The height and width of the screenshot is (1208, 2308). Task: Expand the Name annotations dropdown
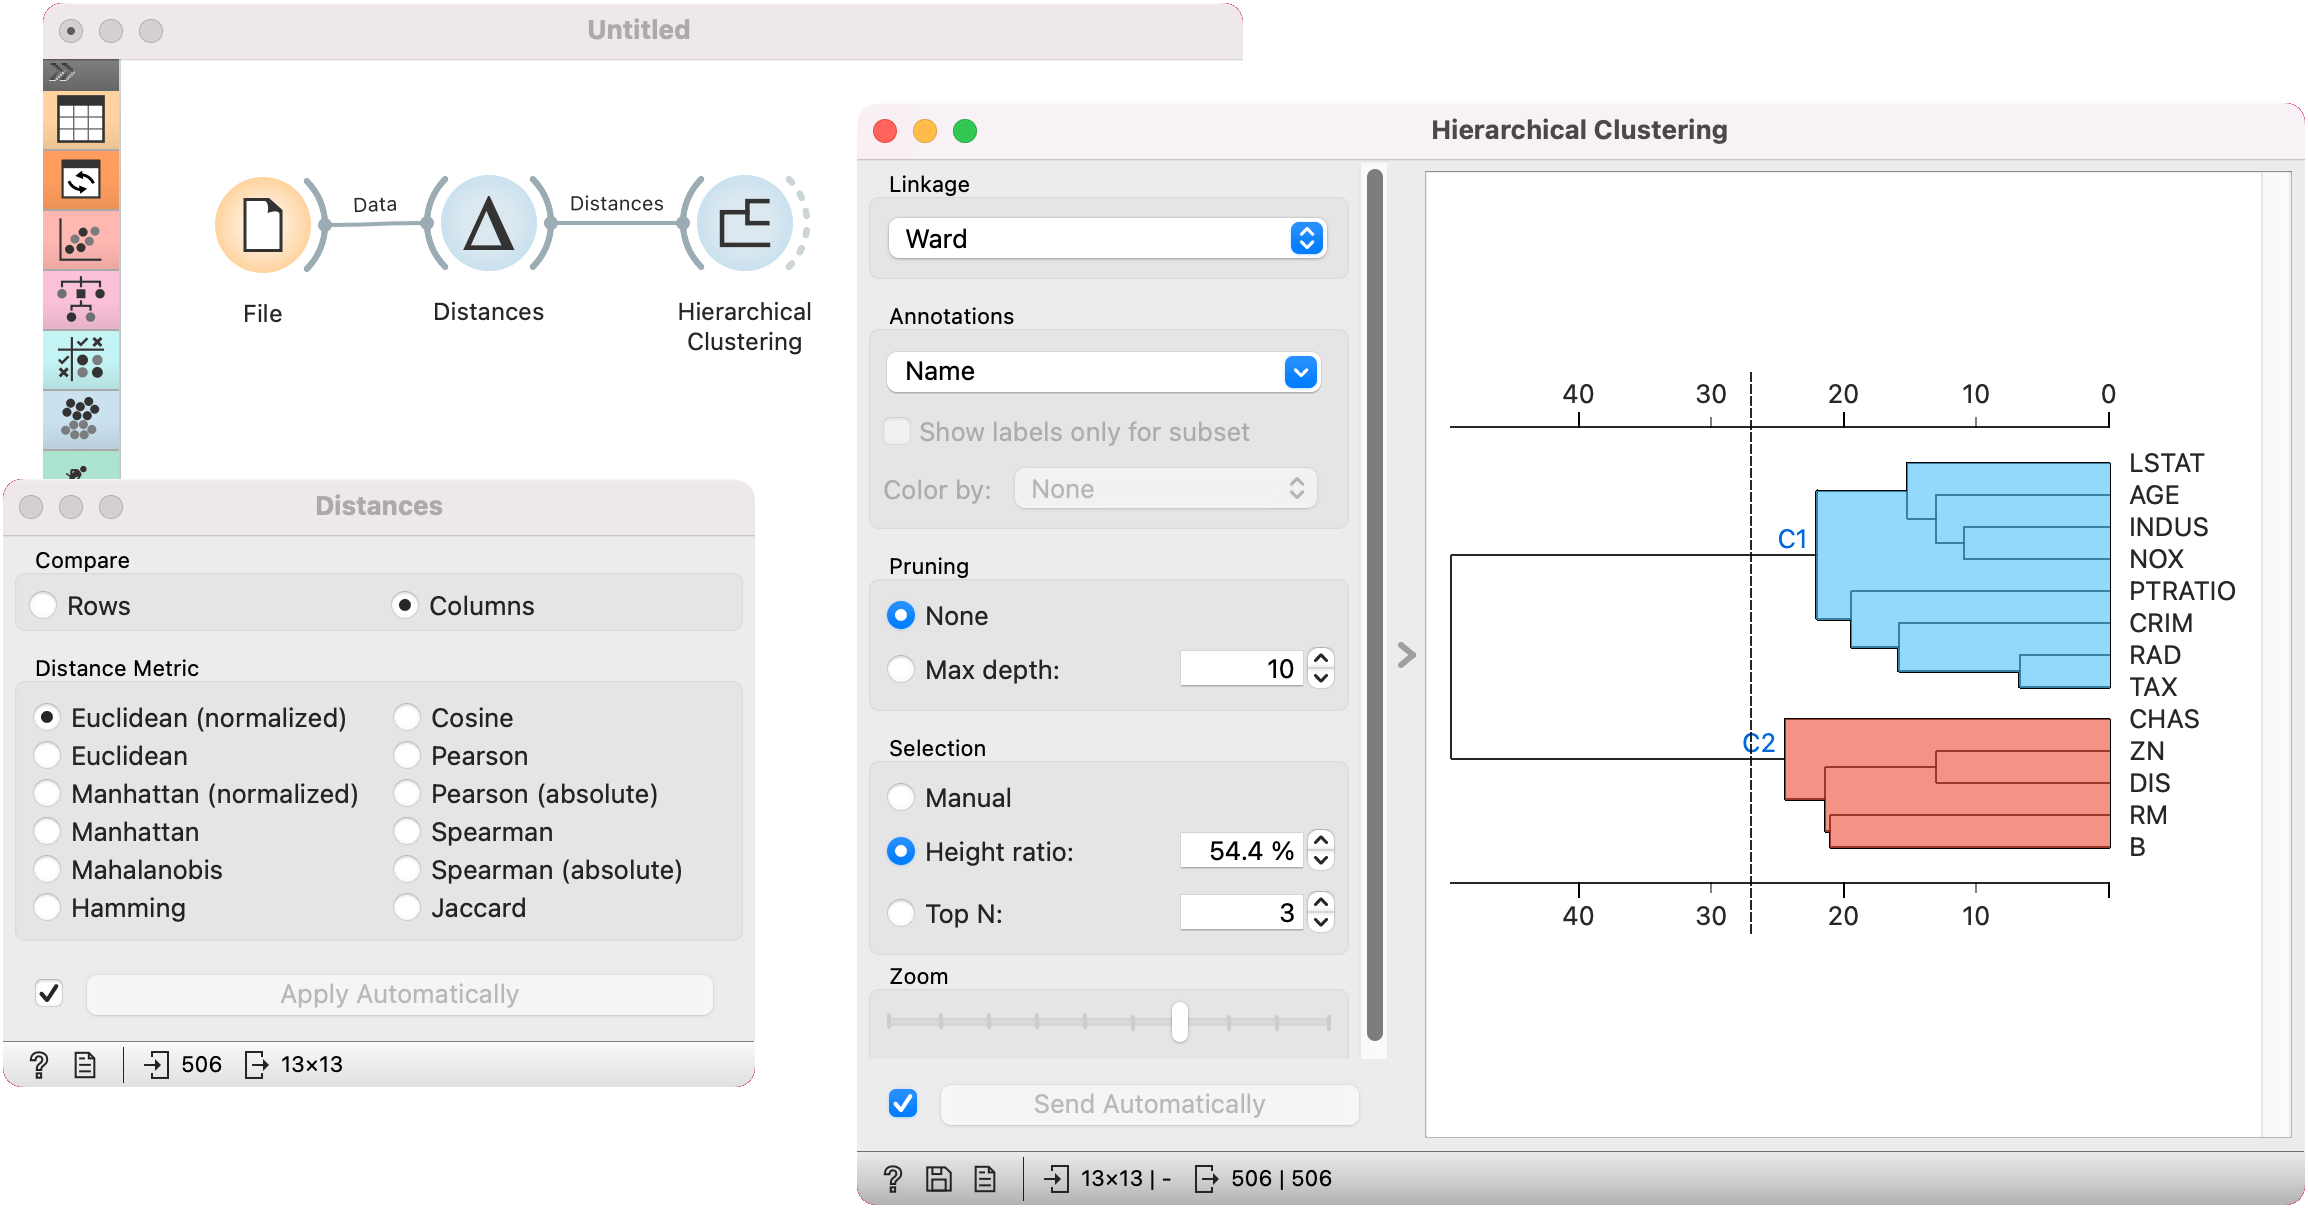coord(1103,372)
